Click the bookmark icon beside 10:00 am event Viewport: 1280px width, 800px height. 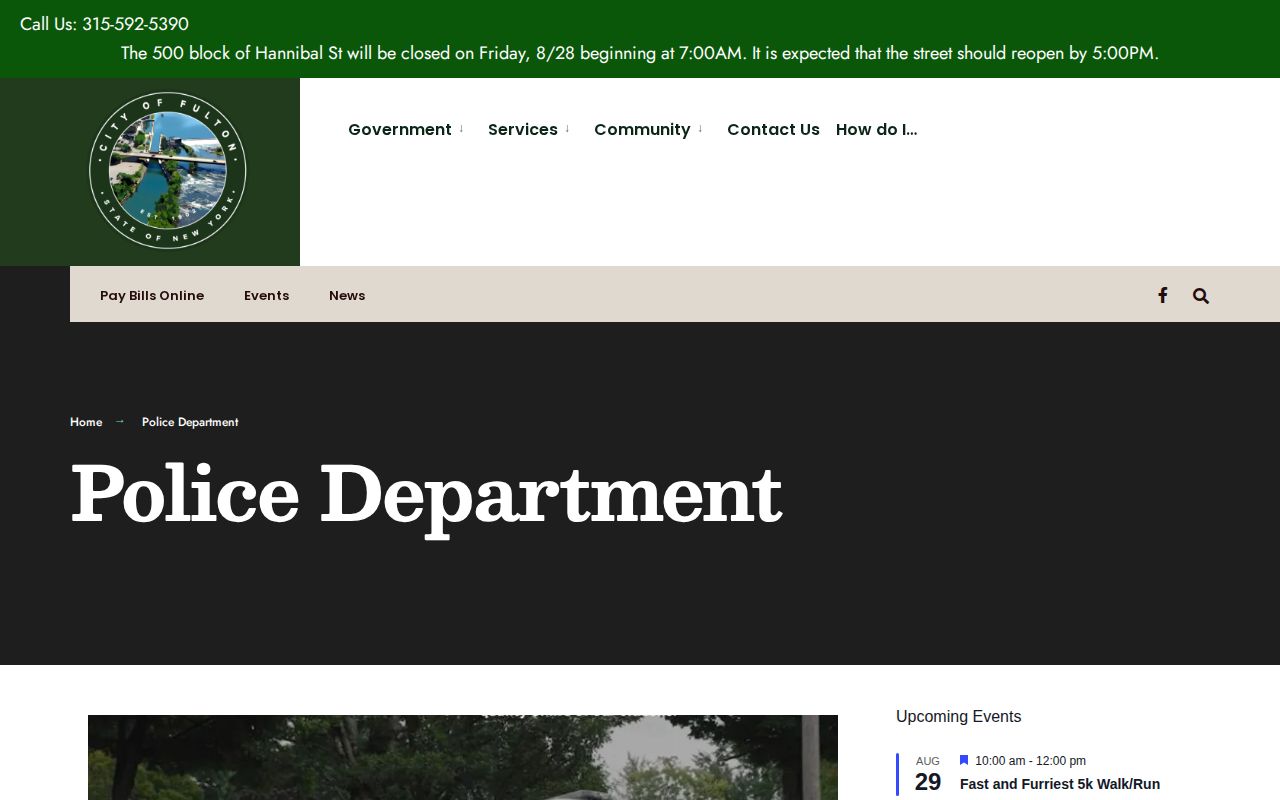964,761
